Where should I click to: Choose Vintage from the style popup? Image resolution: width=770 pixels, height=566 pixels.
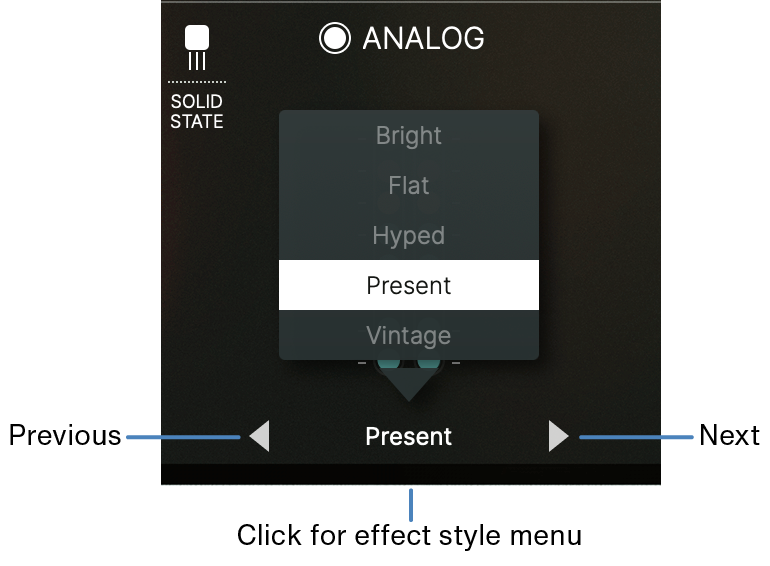pyautogui.click(x=409, y=335)
